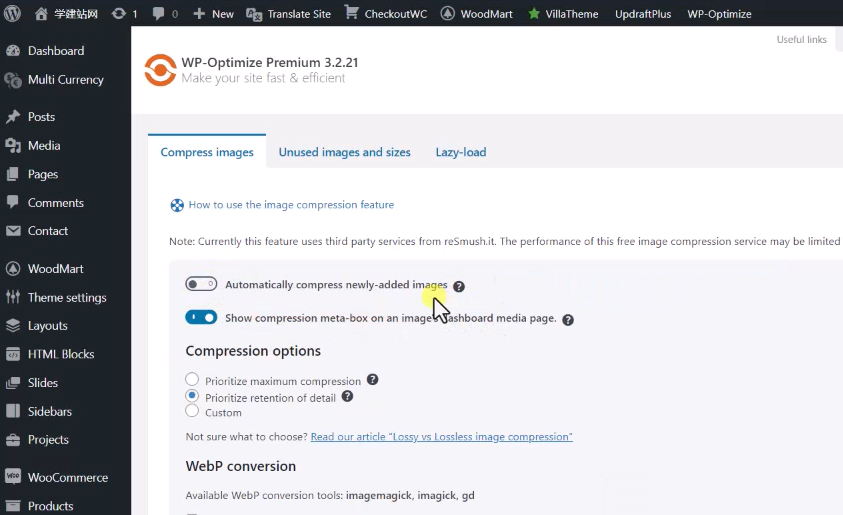Click the Posts pin icon
The width and height of the screenshot is (843, 515).
coord(13,117)
